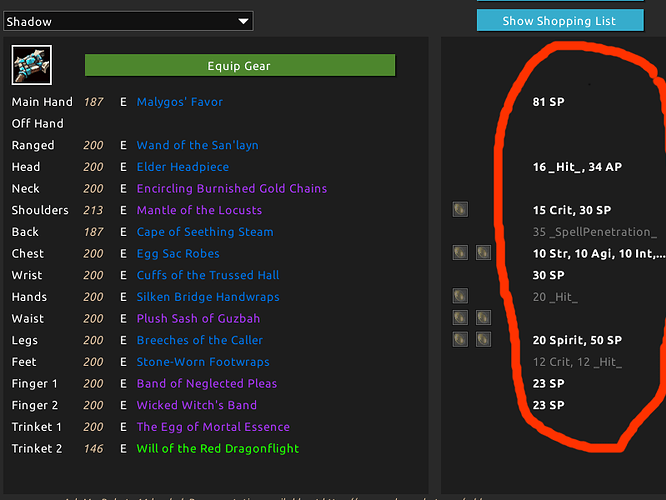Select Will of the Red Dragonflight item
The height and width of the screenshot is (500, 666).
pos(218,449)
